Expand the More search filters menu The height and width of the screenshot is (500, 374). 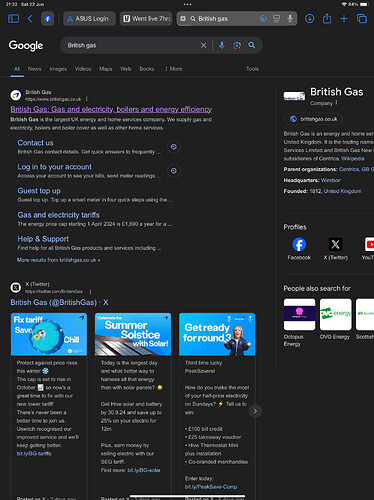click(174, 69)
